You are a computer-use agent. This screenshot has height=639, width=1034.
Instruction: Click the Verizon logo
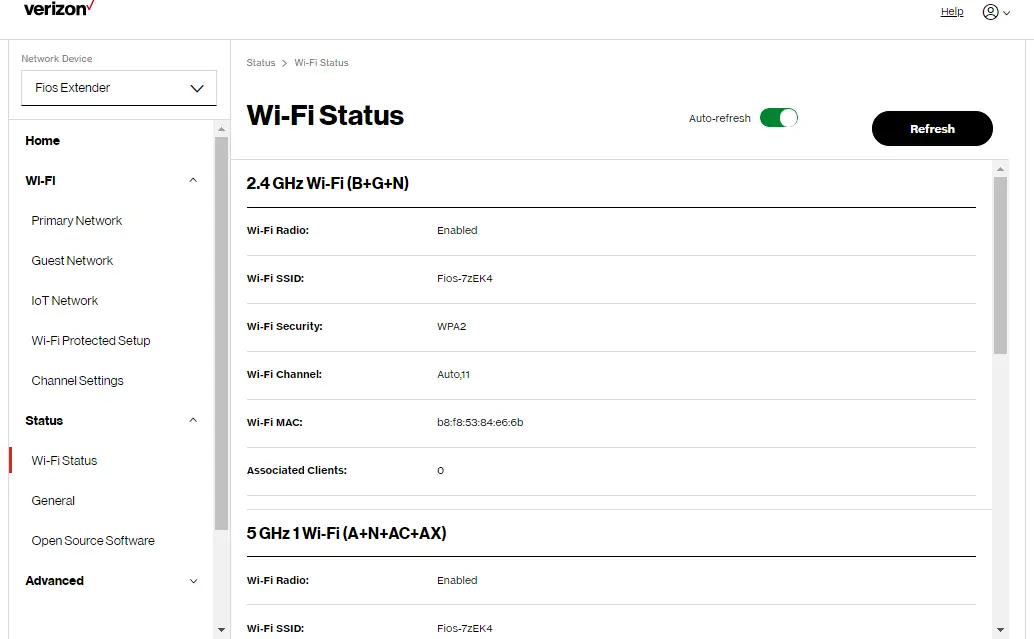57,10
